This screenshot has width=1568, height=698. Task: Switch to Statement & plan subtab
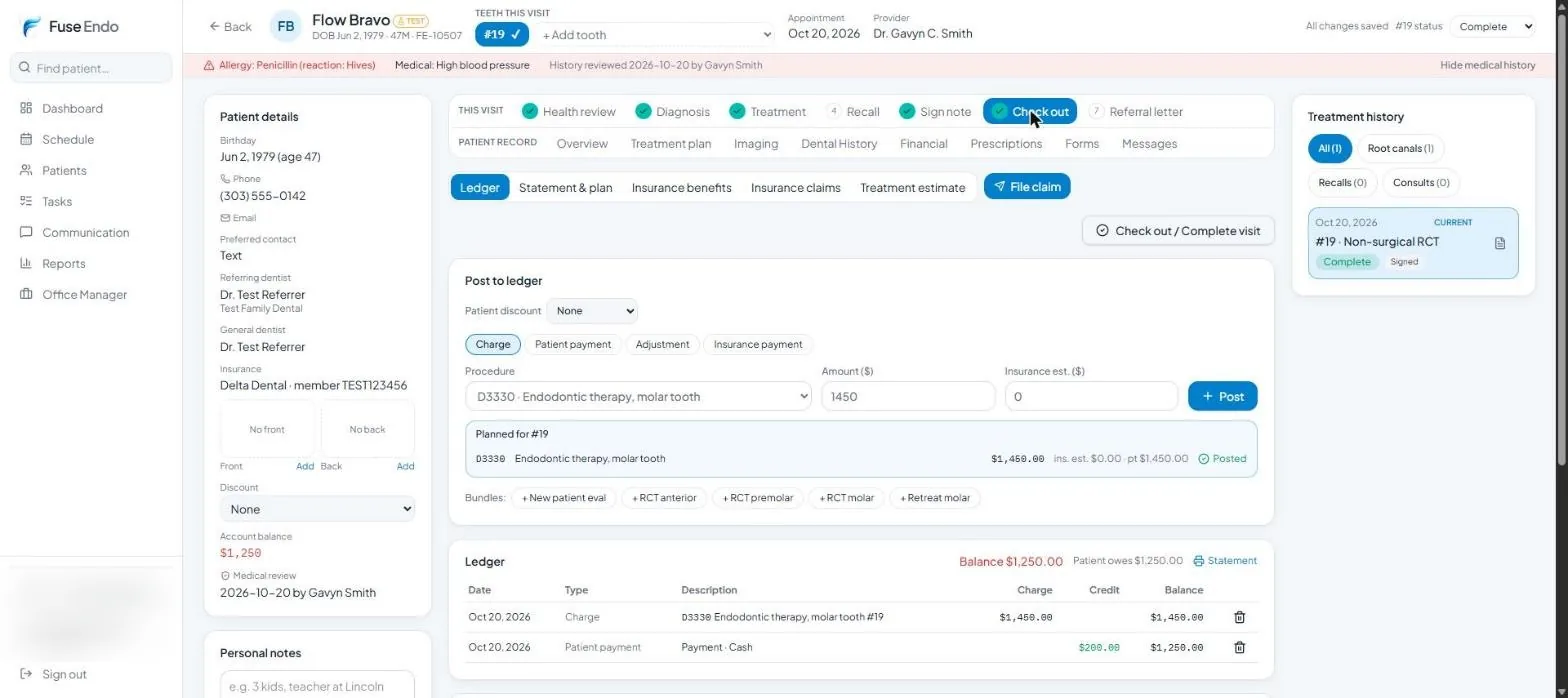566,187
